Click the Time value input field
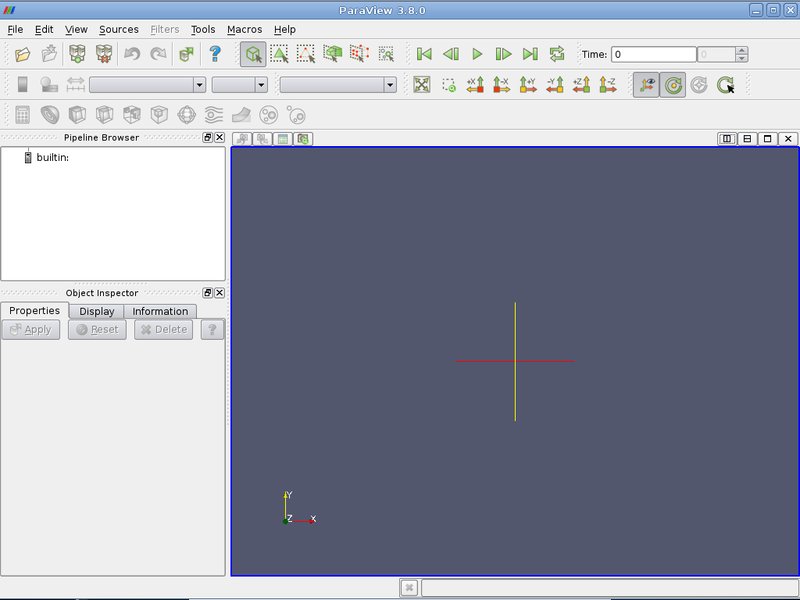Image resolution: width=800 pixels, height=600 pixels. [x=654, y=54]
